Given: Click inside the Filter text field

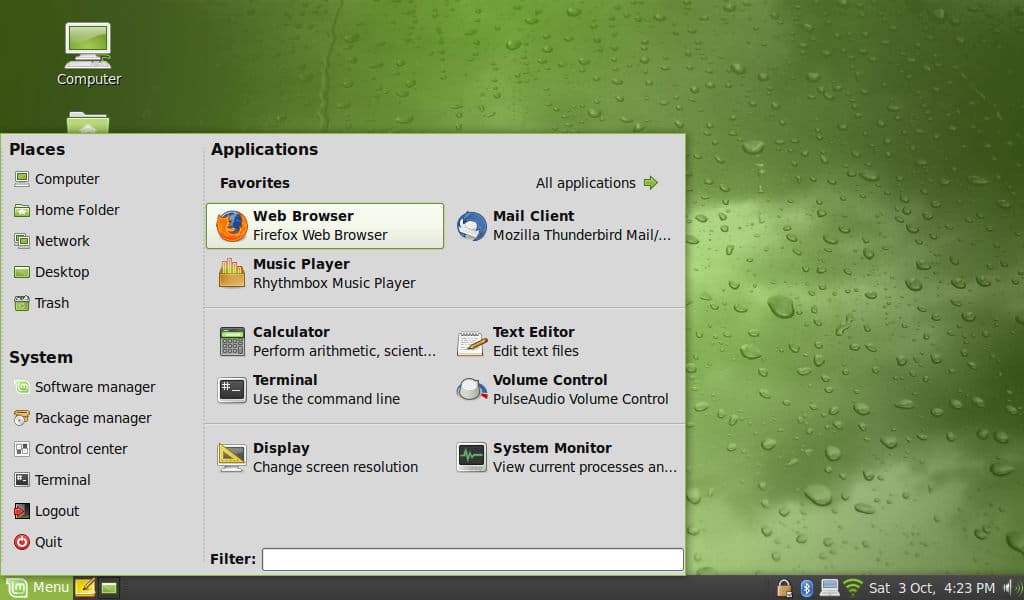Looking at the screenshot, I should [x=470, y=559].
